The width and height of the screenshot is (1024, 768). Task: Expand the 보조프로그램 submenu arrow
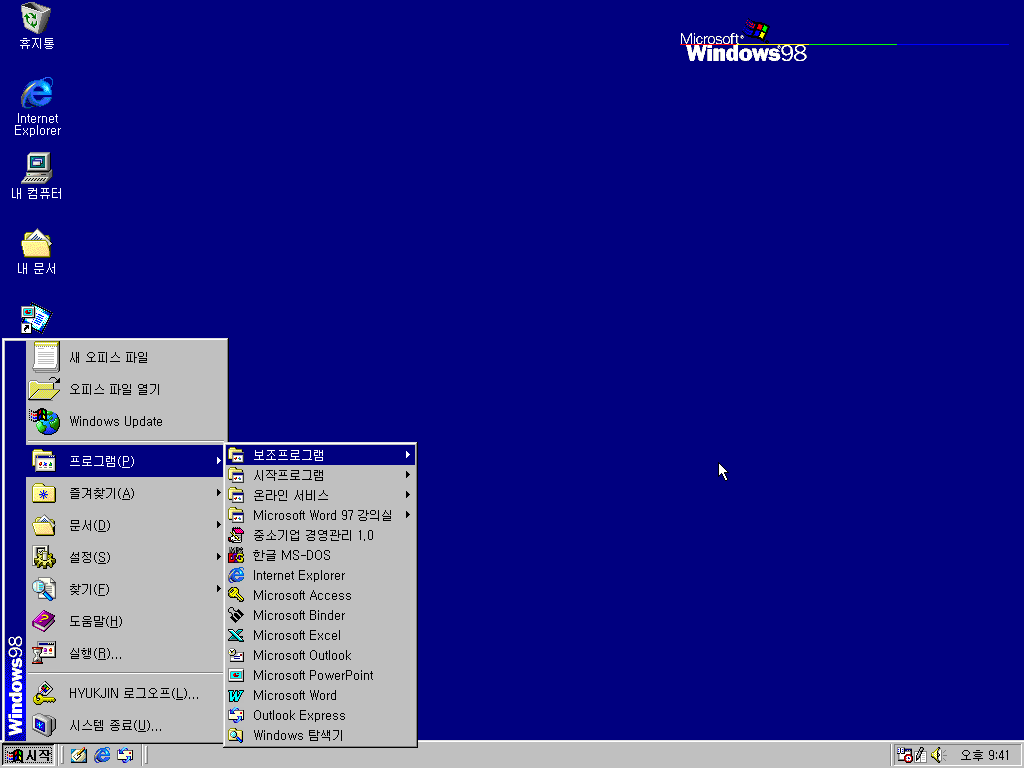click(408, 455)
